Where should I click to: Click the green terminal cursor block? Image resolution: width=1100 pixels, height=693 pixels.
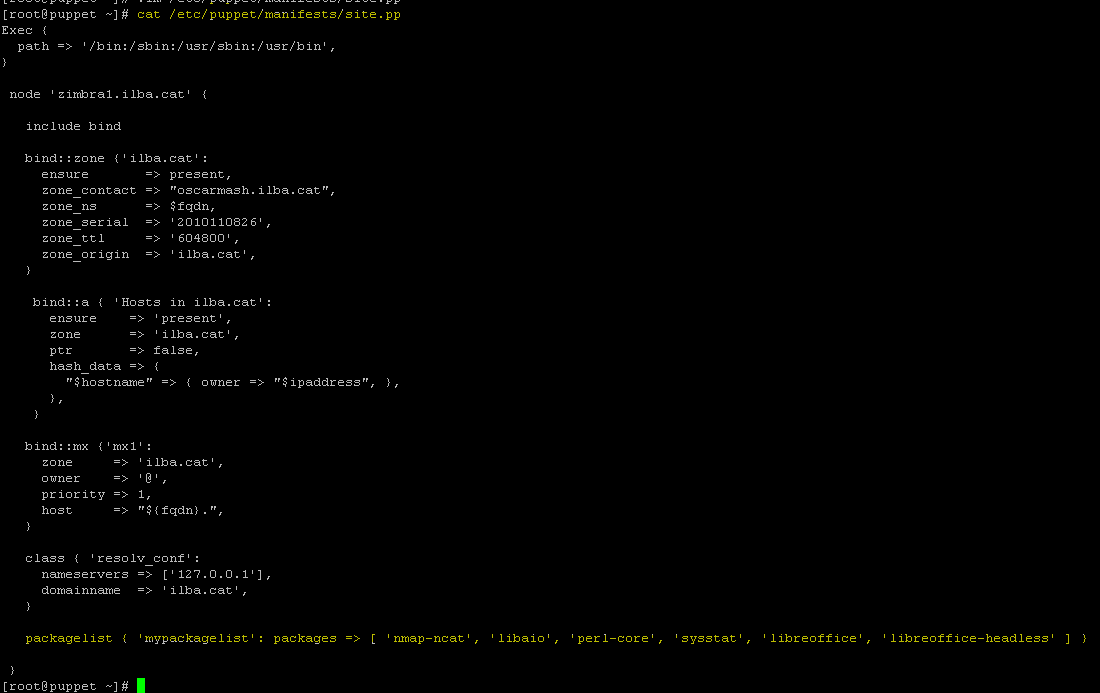click(x=141, y=685)
